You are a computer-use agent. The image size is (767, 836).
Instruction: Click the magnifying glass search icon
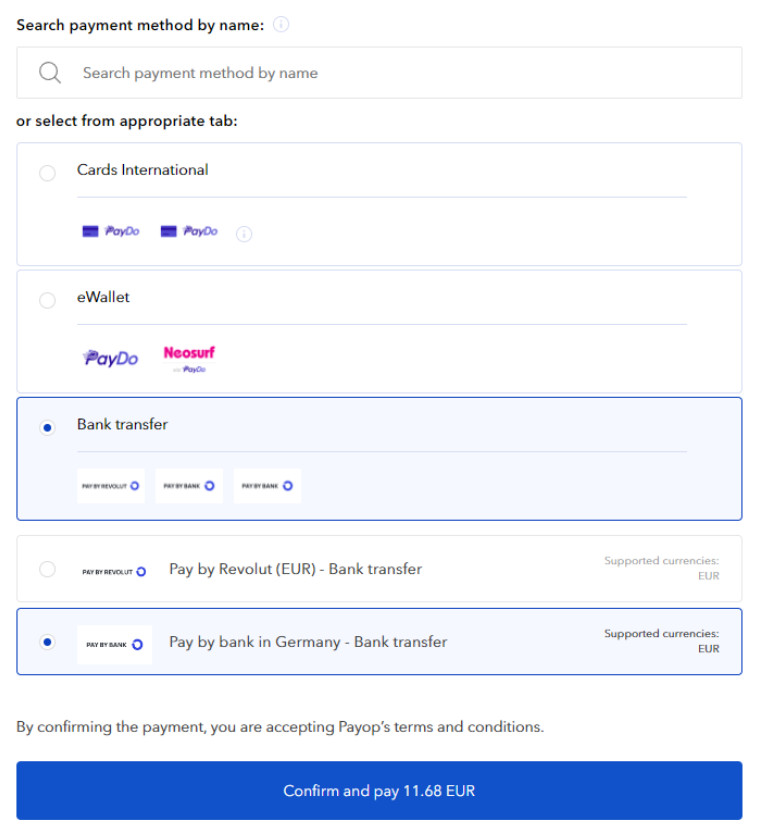(50, 73)
